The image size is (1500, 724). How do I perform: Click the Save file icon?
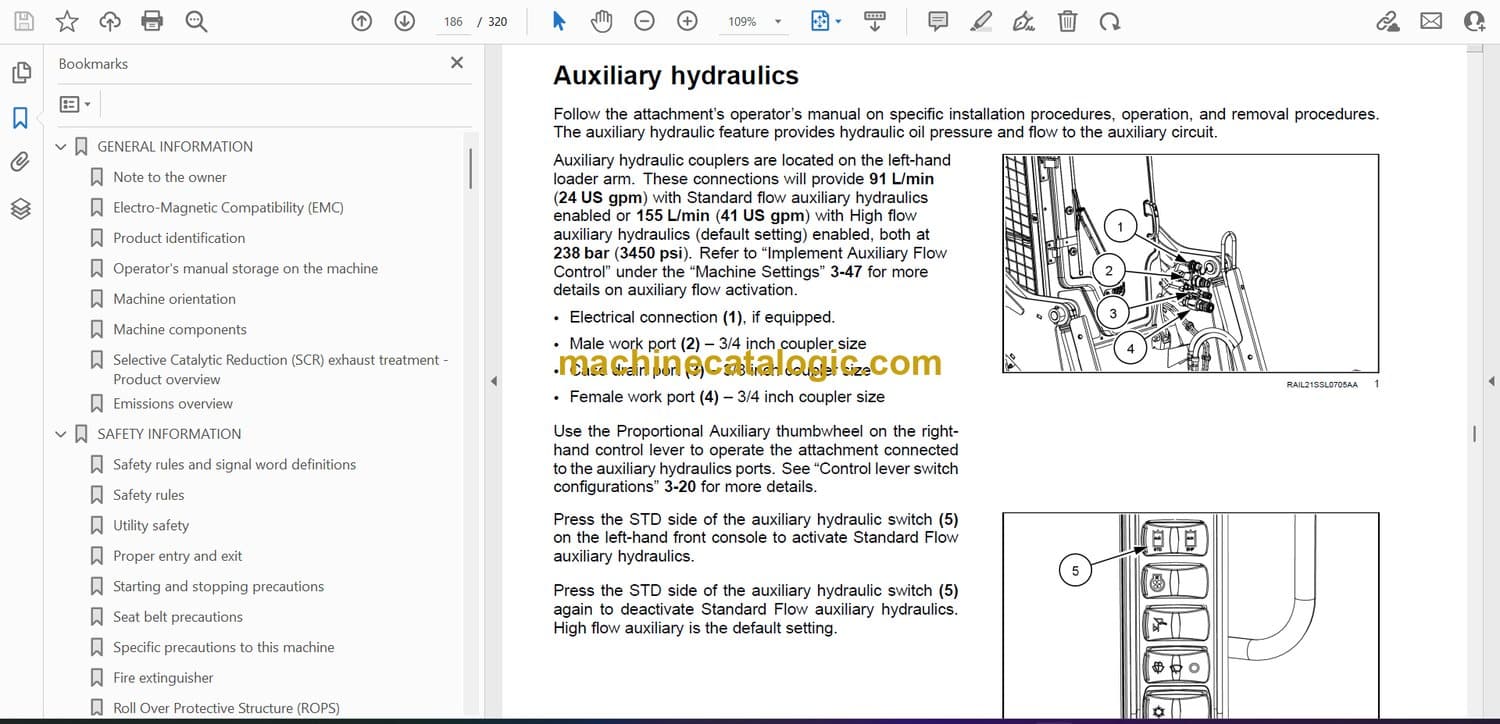click(x=24, y=21)
